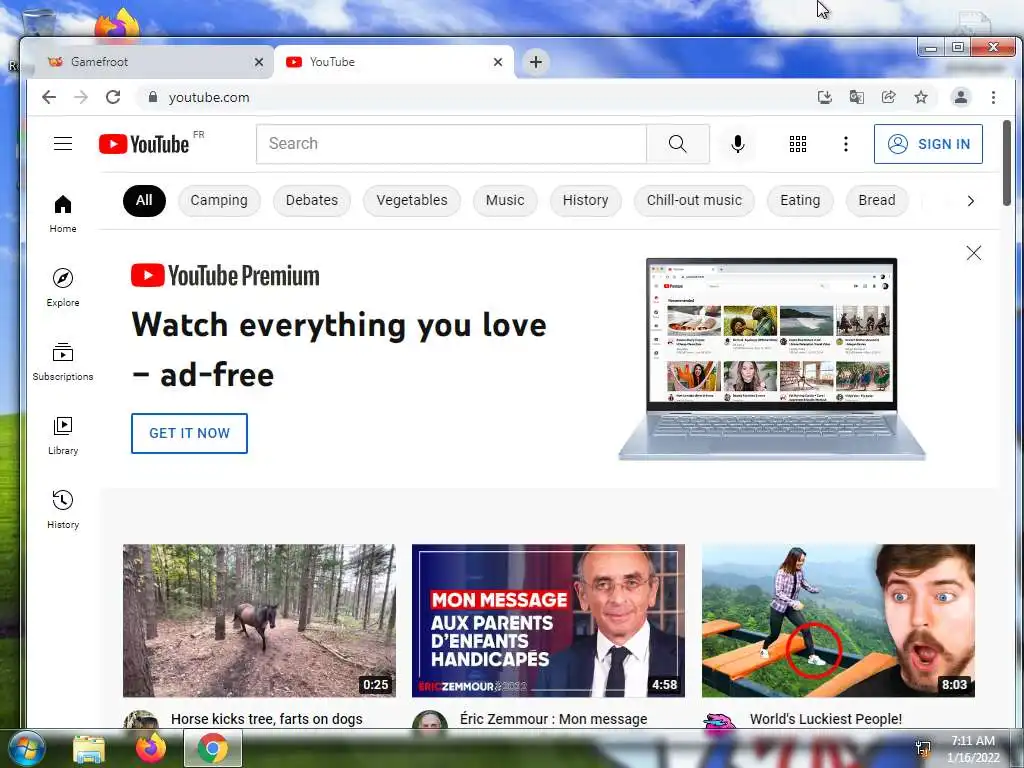The image size is (1024, 768).
Task: Go back in Chrome
Action: coord(49,97)
